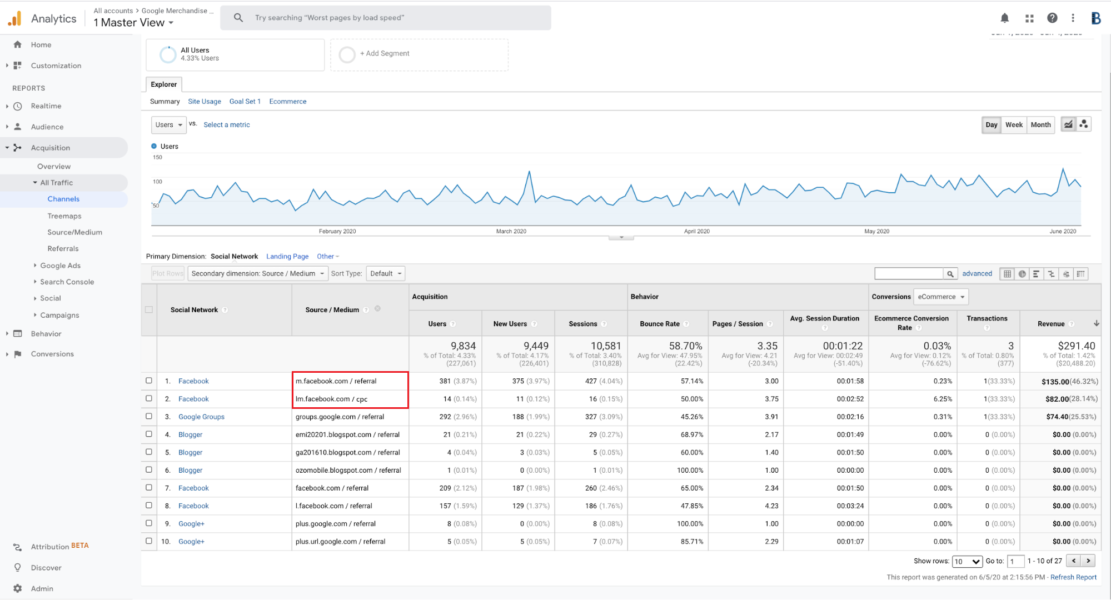Click the Analytics logo icon
The height and width of the screenshot is (600, 1111).
click(15, 18)
